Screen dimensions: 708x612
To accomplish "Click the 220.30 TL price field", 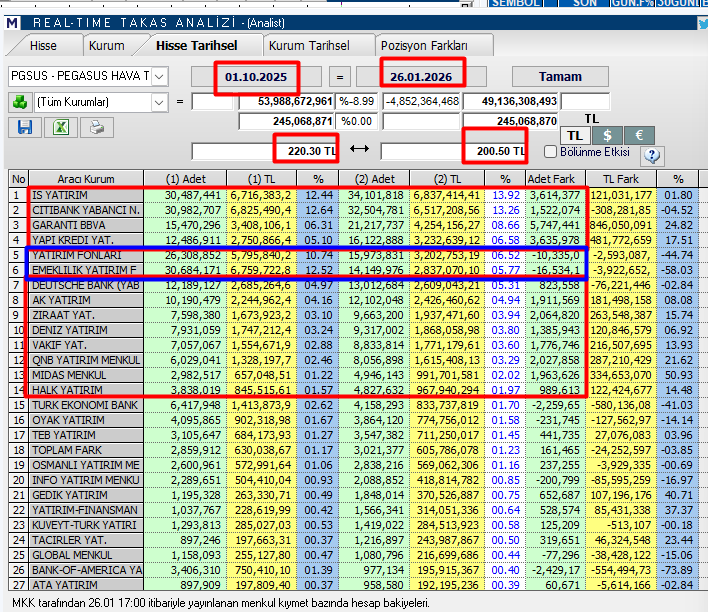I will pyautogui.click(x=265, y=151).
